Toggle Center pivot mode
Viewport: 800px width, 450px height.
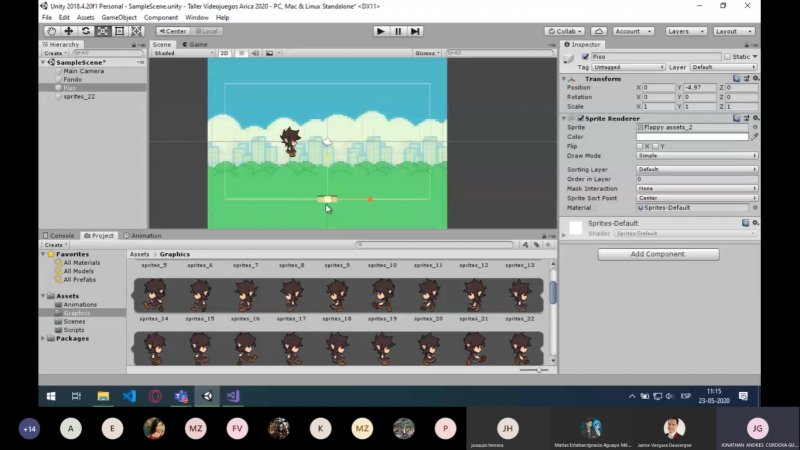point(173,31)
